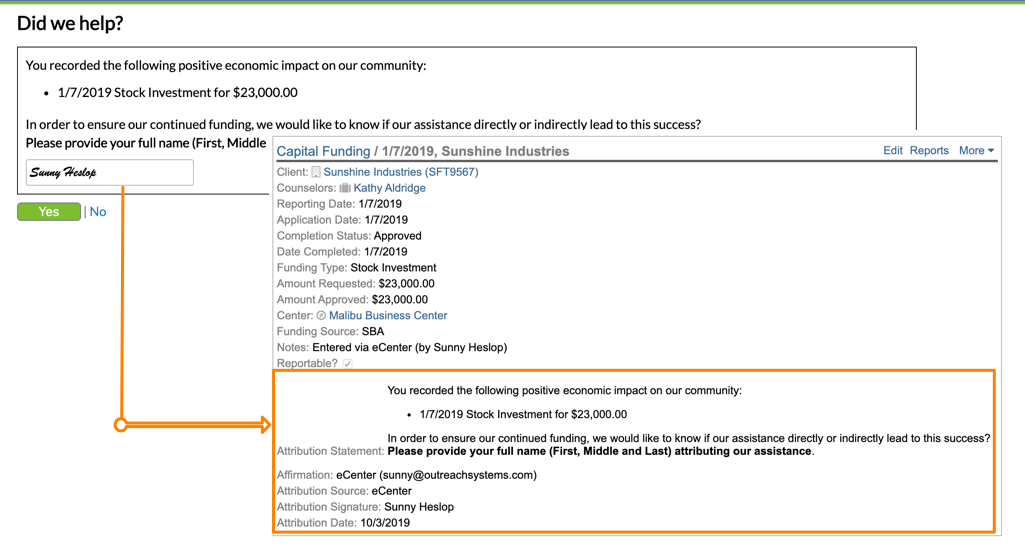Open the Malibu Business Center link

[388, 315]
